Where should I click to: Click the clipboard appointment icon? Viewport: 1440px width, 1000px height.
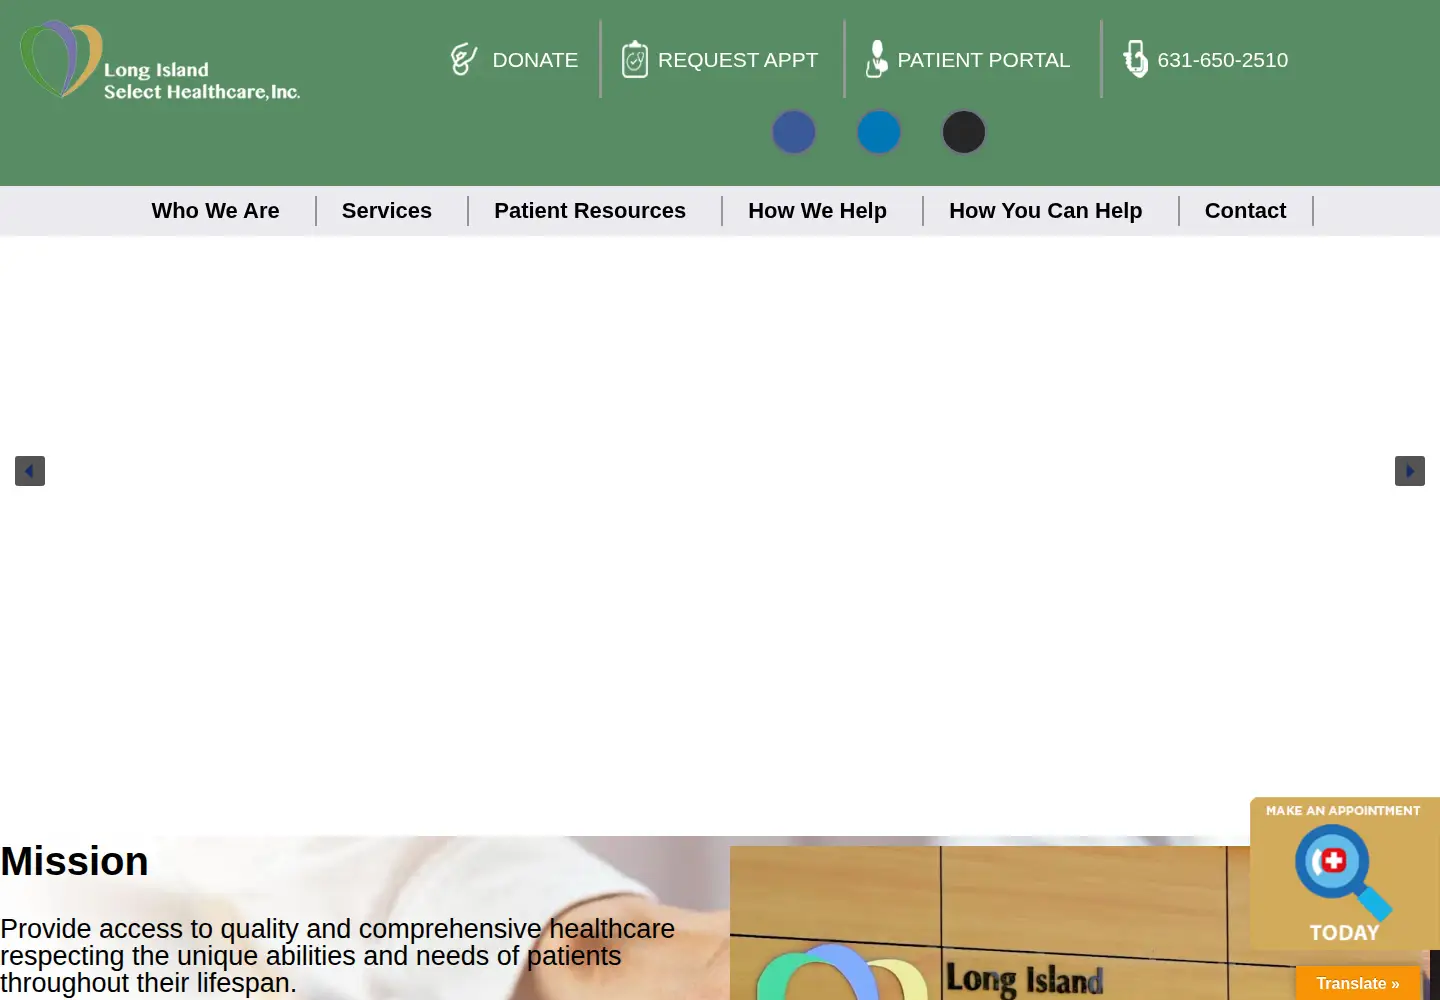click(634, 59)
